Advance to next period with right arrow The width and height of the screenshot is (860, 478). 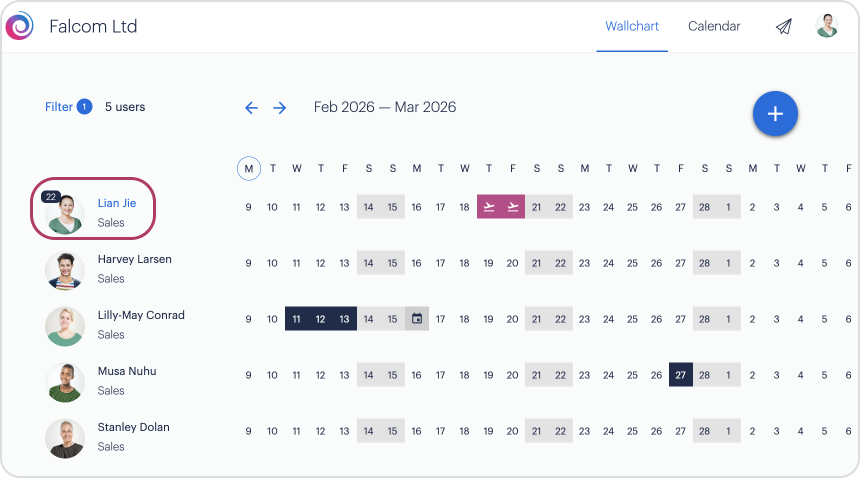[x=280, y=108]
